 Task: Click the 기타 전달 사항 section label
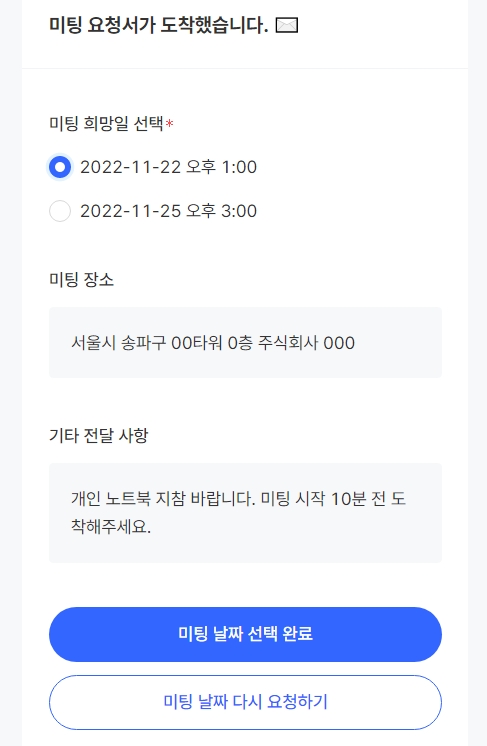[x=98, y=435]
